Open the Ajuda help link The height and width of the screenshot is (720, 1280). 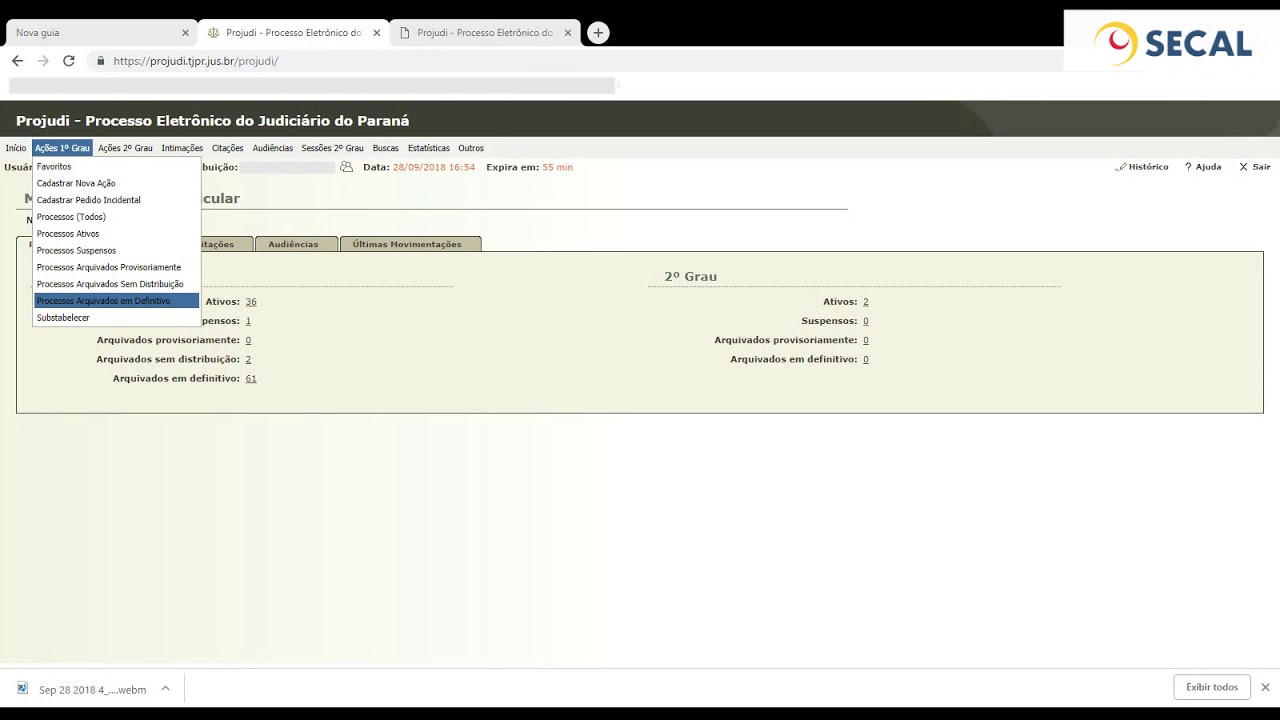point(1203,167)
